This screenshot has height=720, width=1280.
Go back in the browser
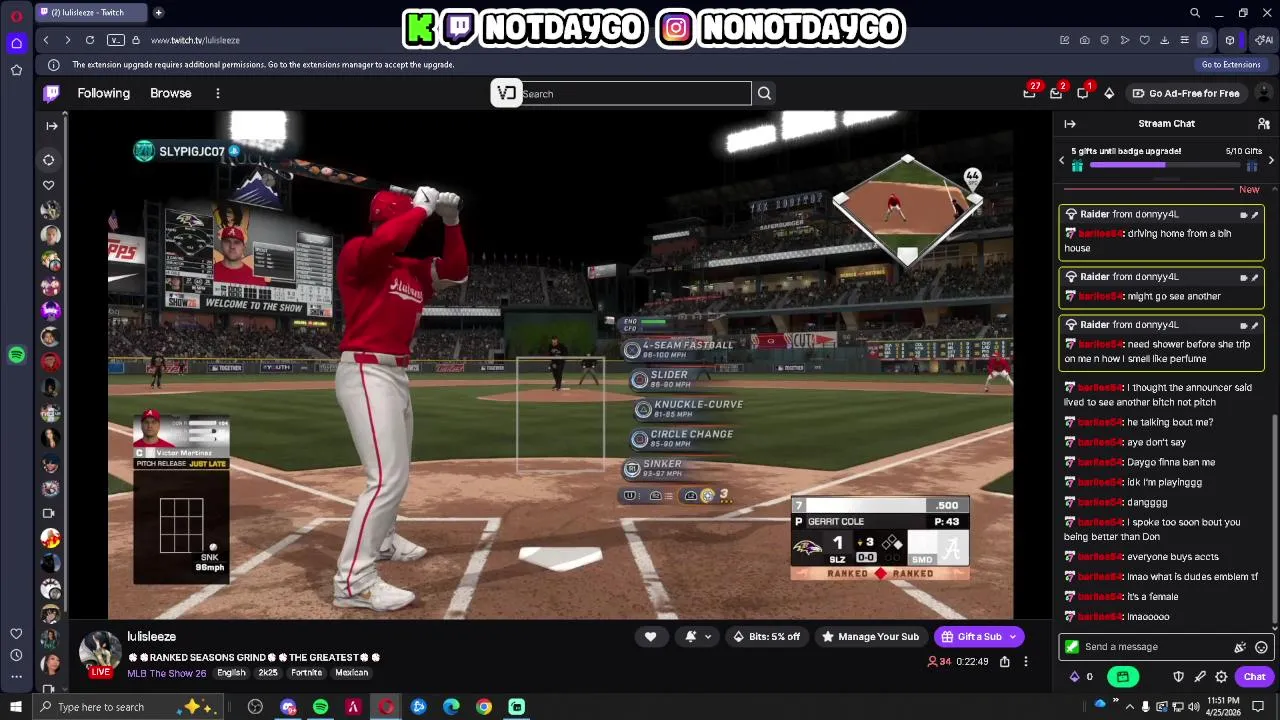point(46,40)
